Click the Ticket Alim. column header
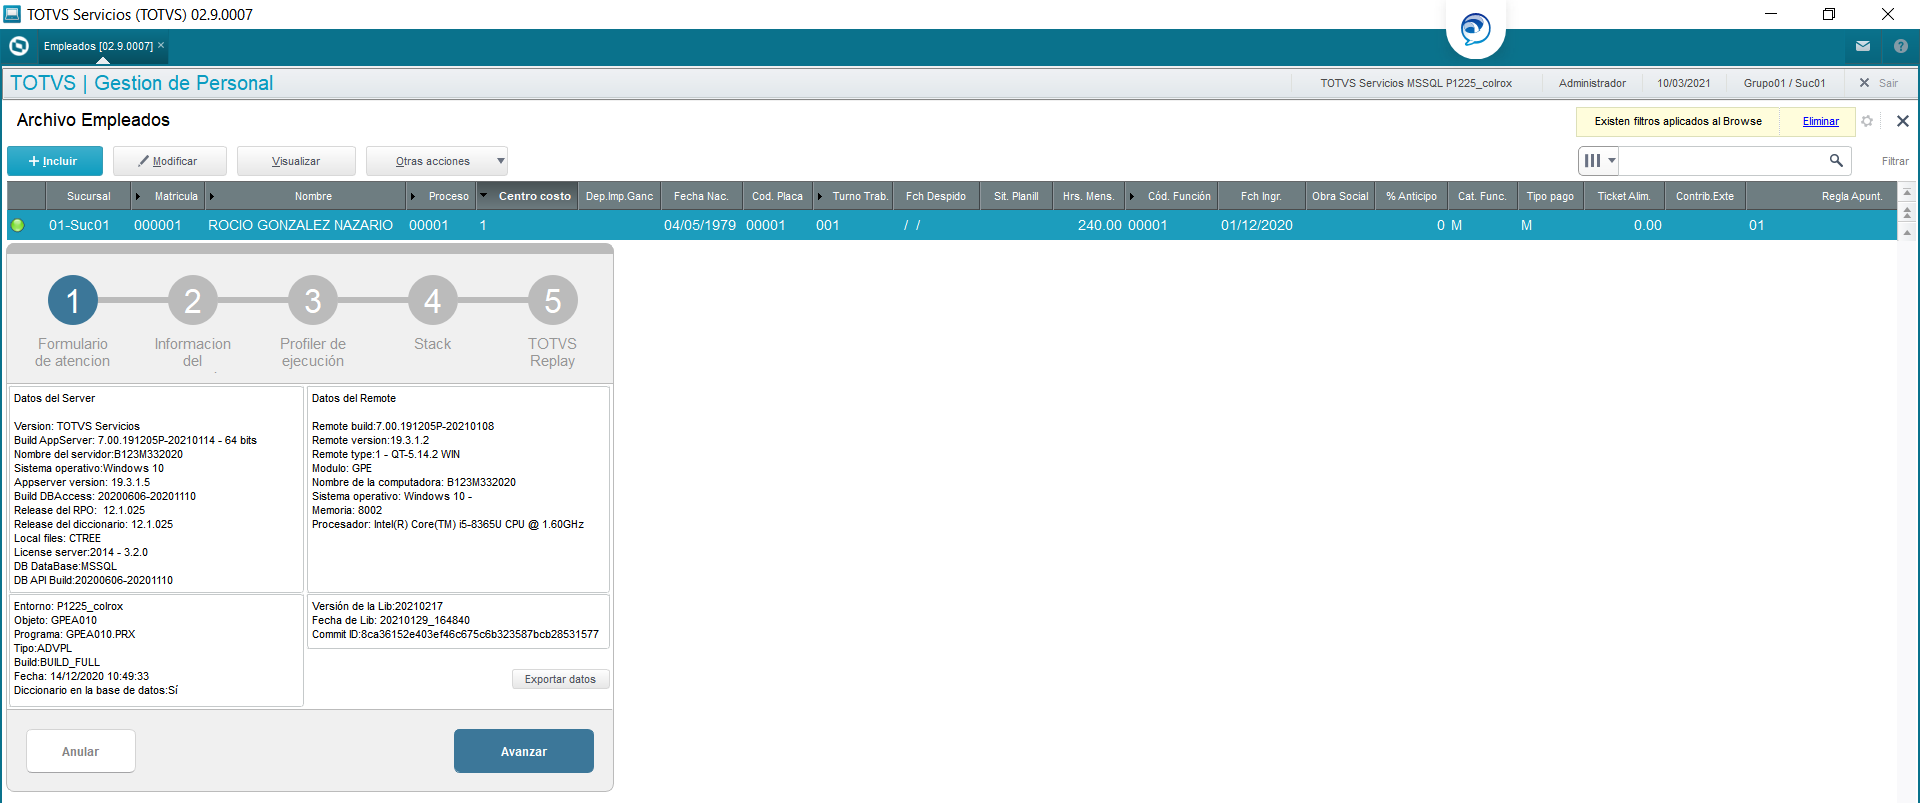Image resolution: width=1920 pixels, height=803 pixels. point(1624,196)
